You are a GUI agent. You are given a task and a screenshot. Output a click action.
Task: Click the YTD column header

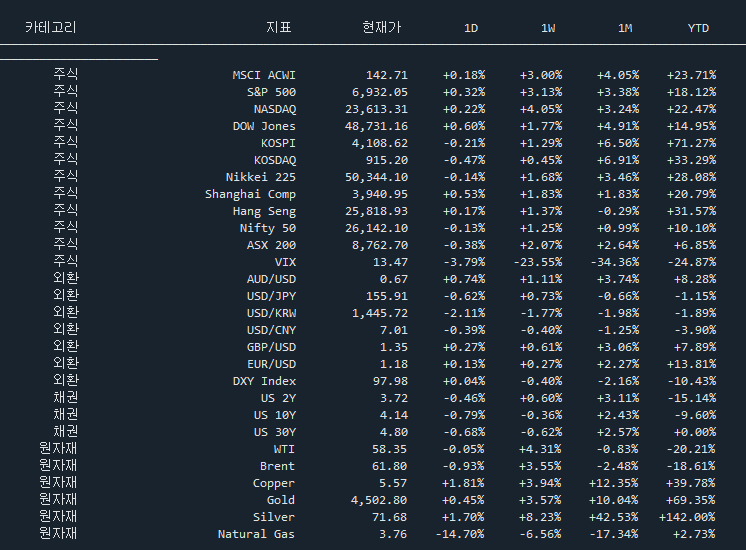tap(698, 28)
